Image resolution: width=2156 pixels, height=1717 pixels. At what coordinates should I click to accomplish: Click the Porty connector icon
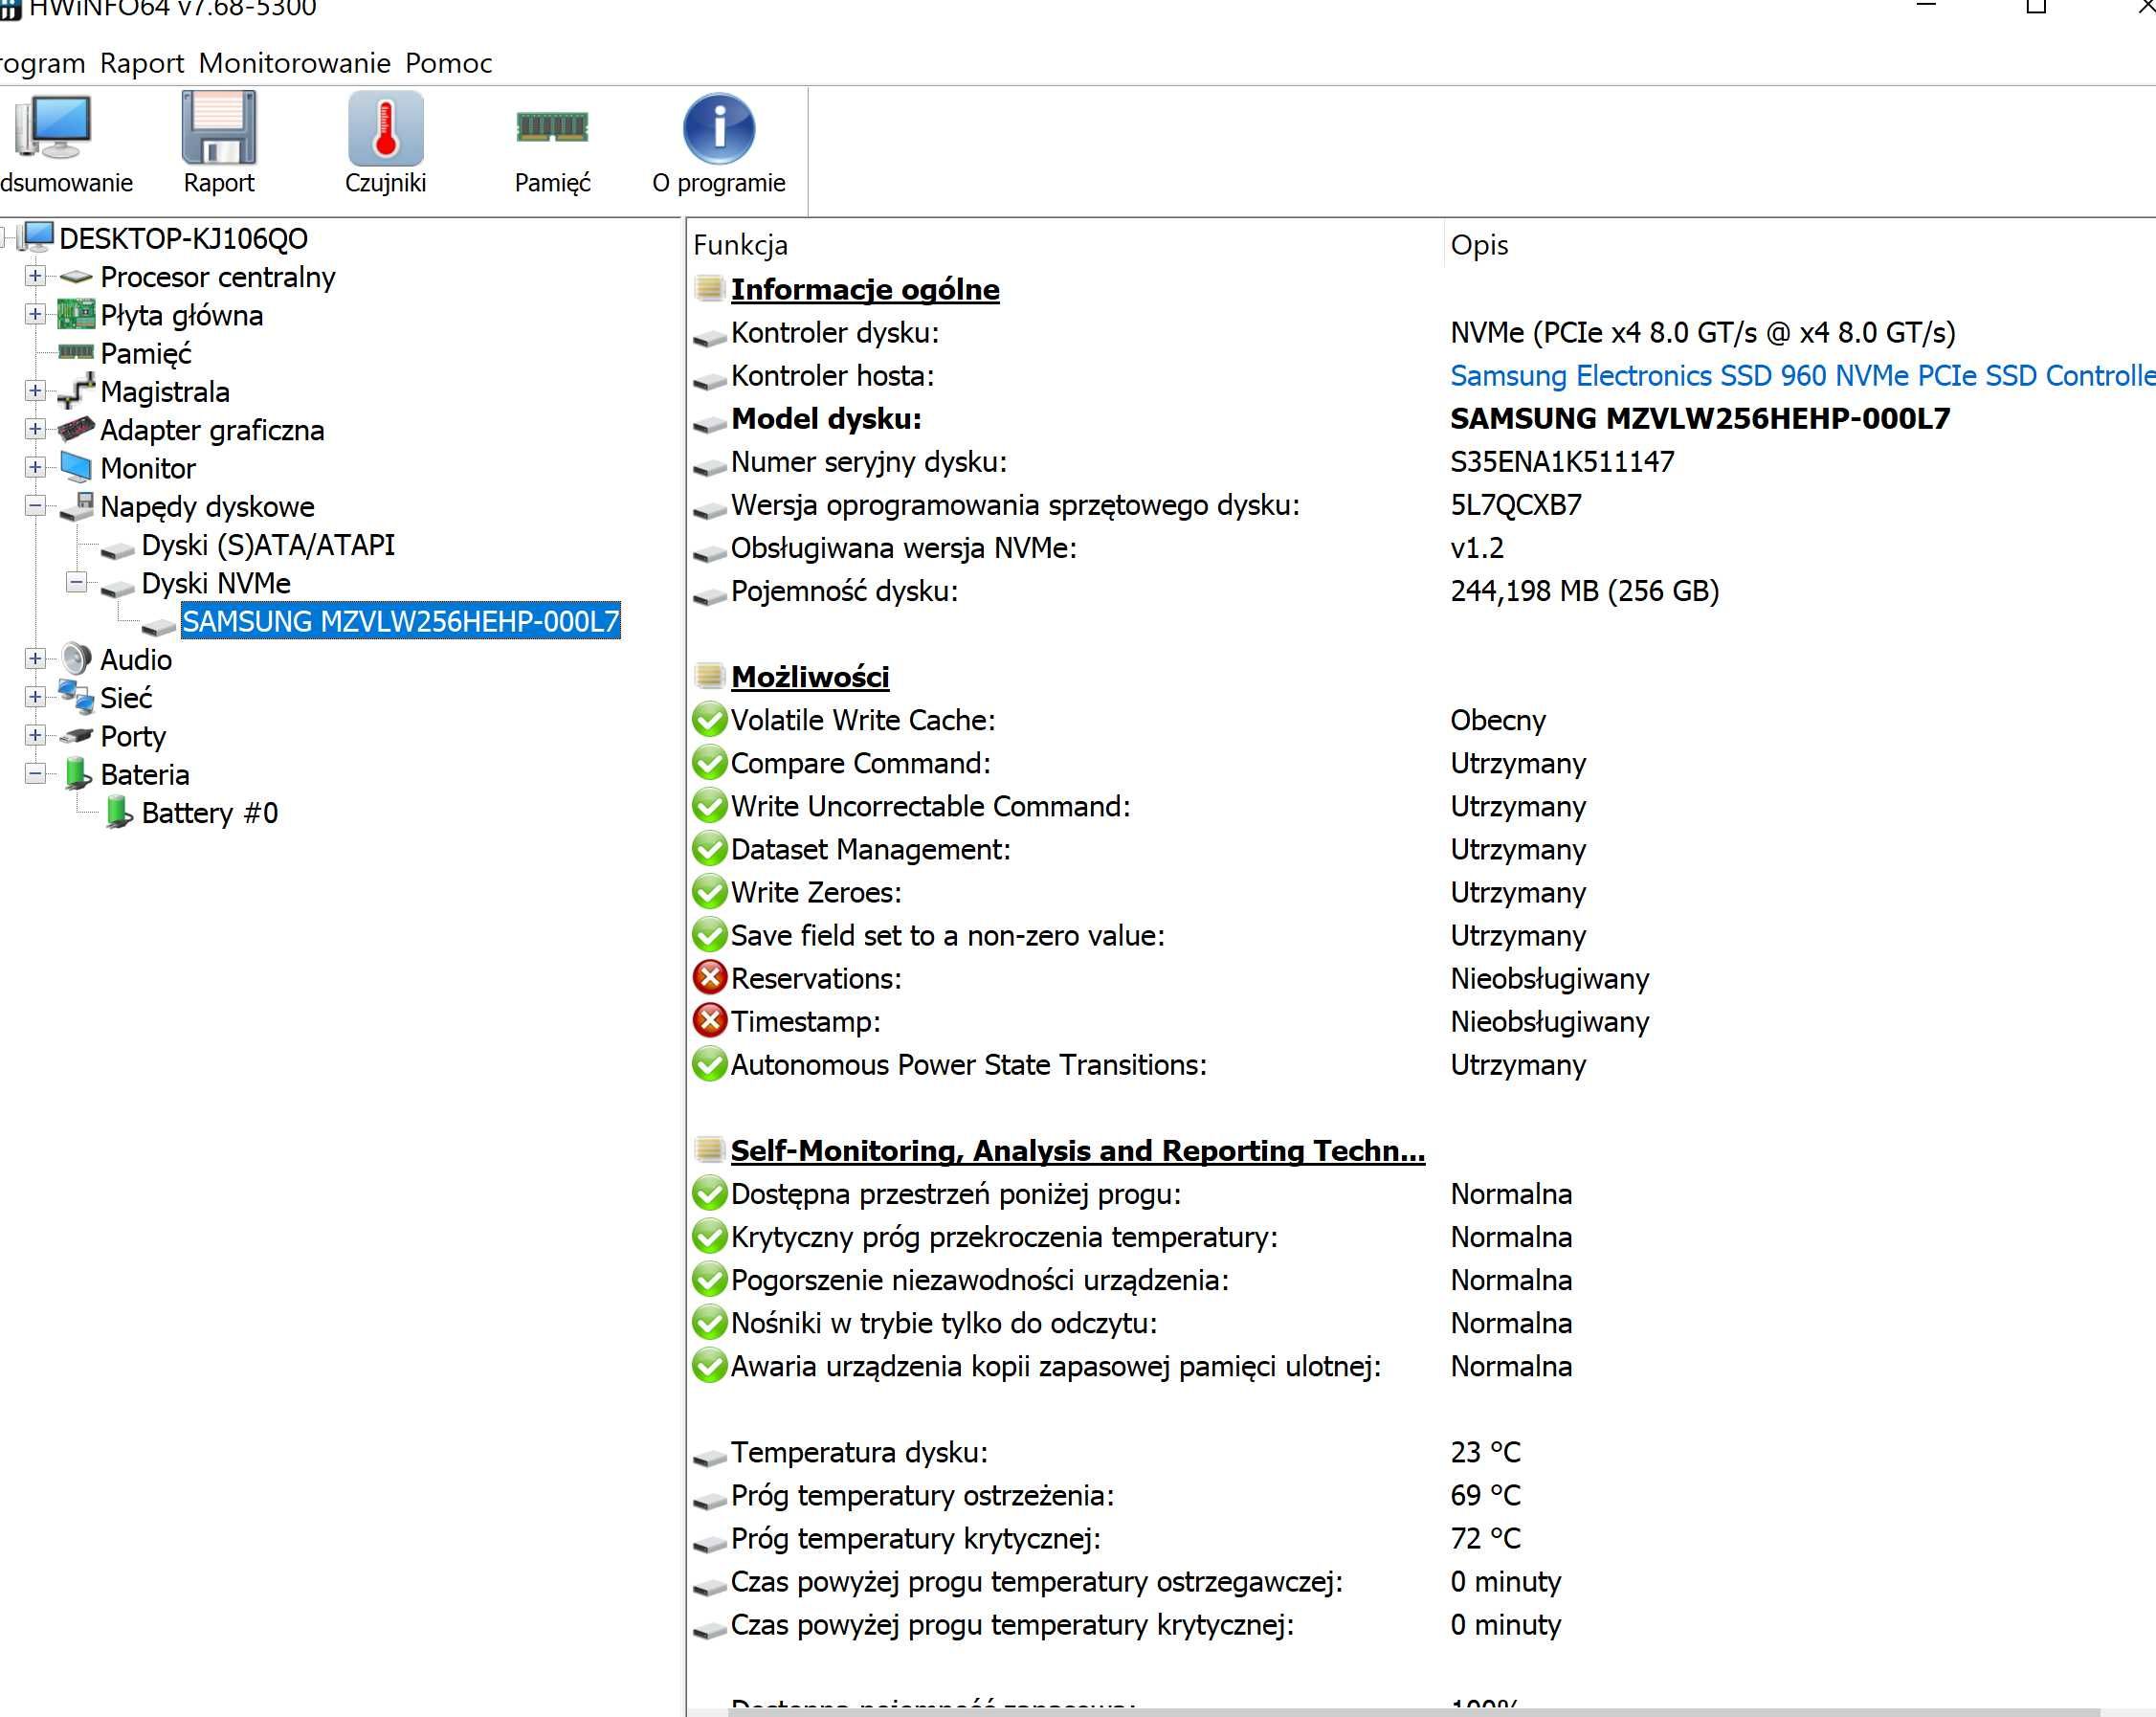click(x=76, y=736)
